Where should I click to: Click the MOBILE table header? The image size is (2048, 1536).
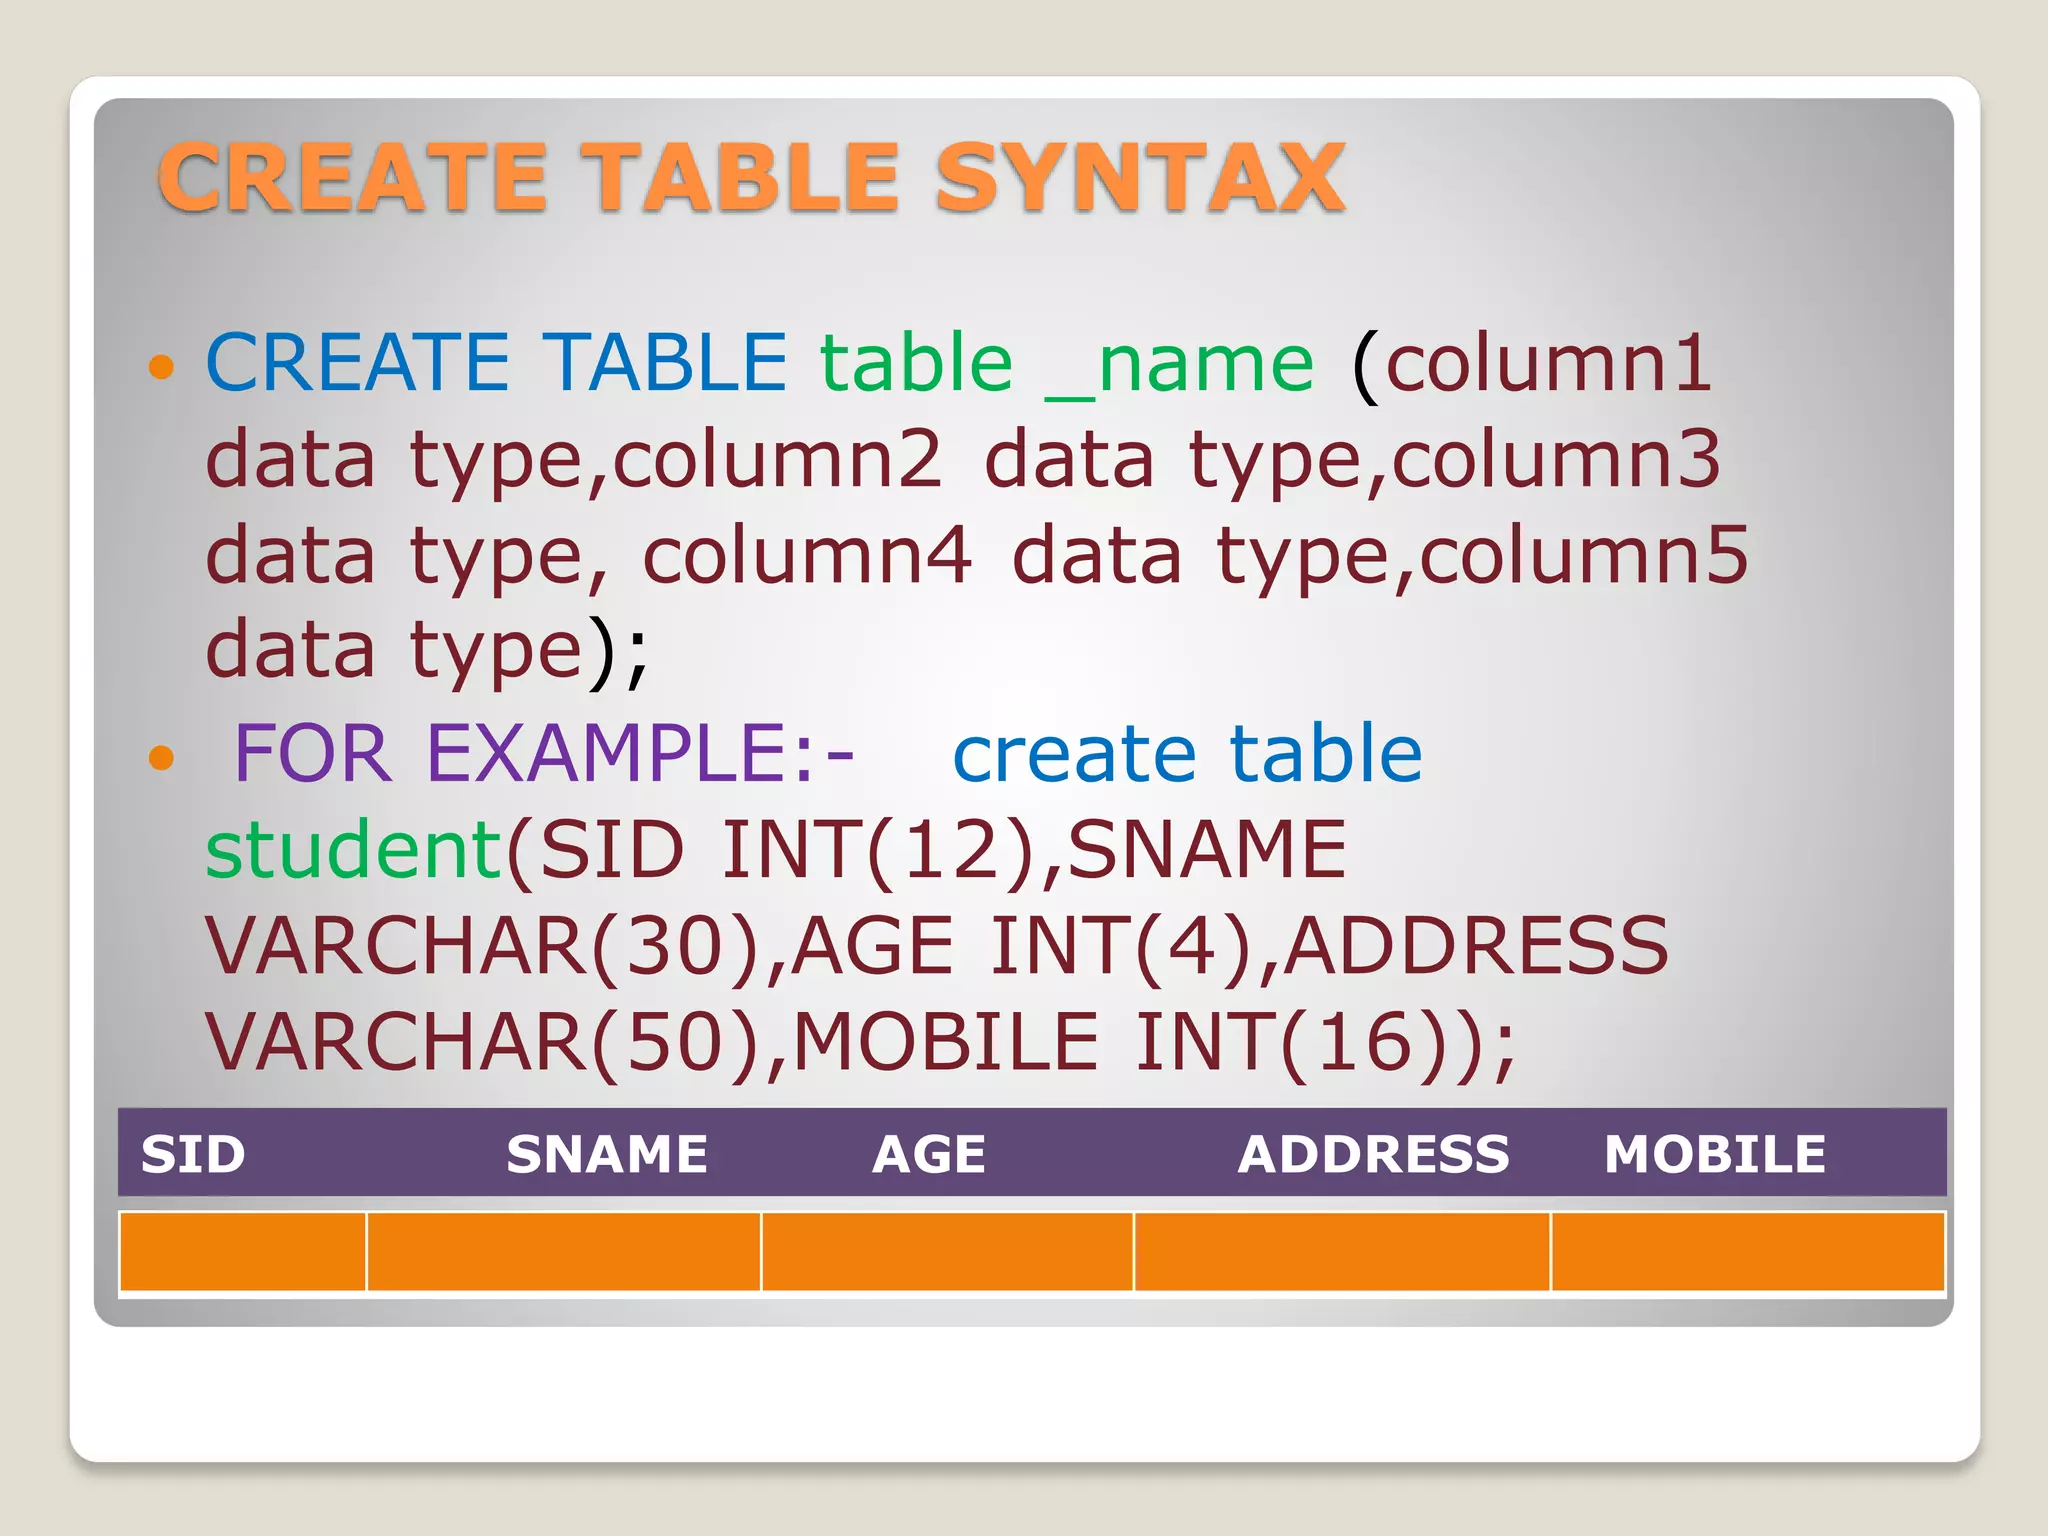click(1715, 1154)
